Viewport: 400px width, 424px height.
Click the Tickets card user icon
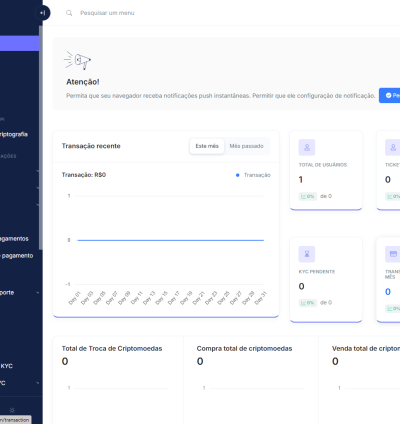tap(393, 147)
